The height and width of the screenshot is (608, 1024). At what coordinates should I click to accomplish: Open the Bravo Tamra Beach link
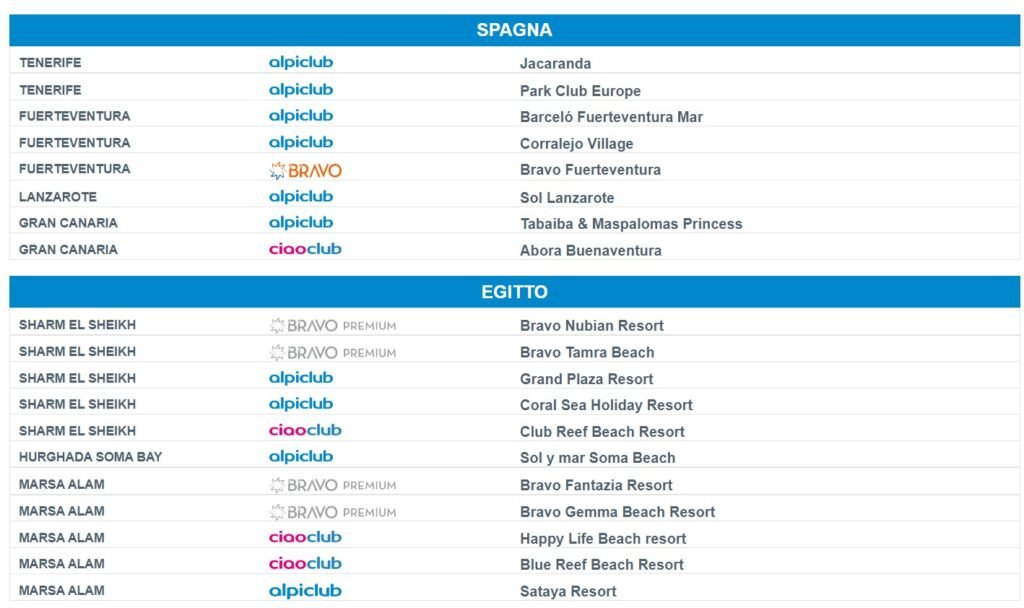click(x=587, y=352)
